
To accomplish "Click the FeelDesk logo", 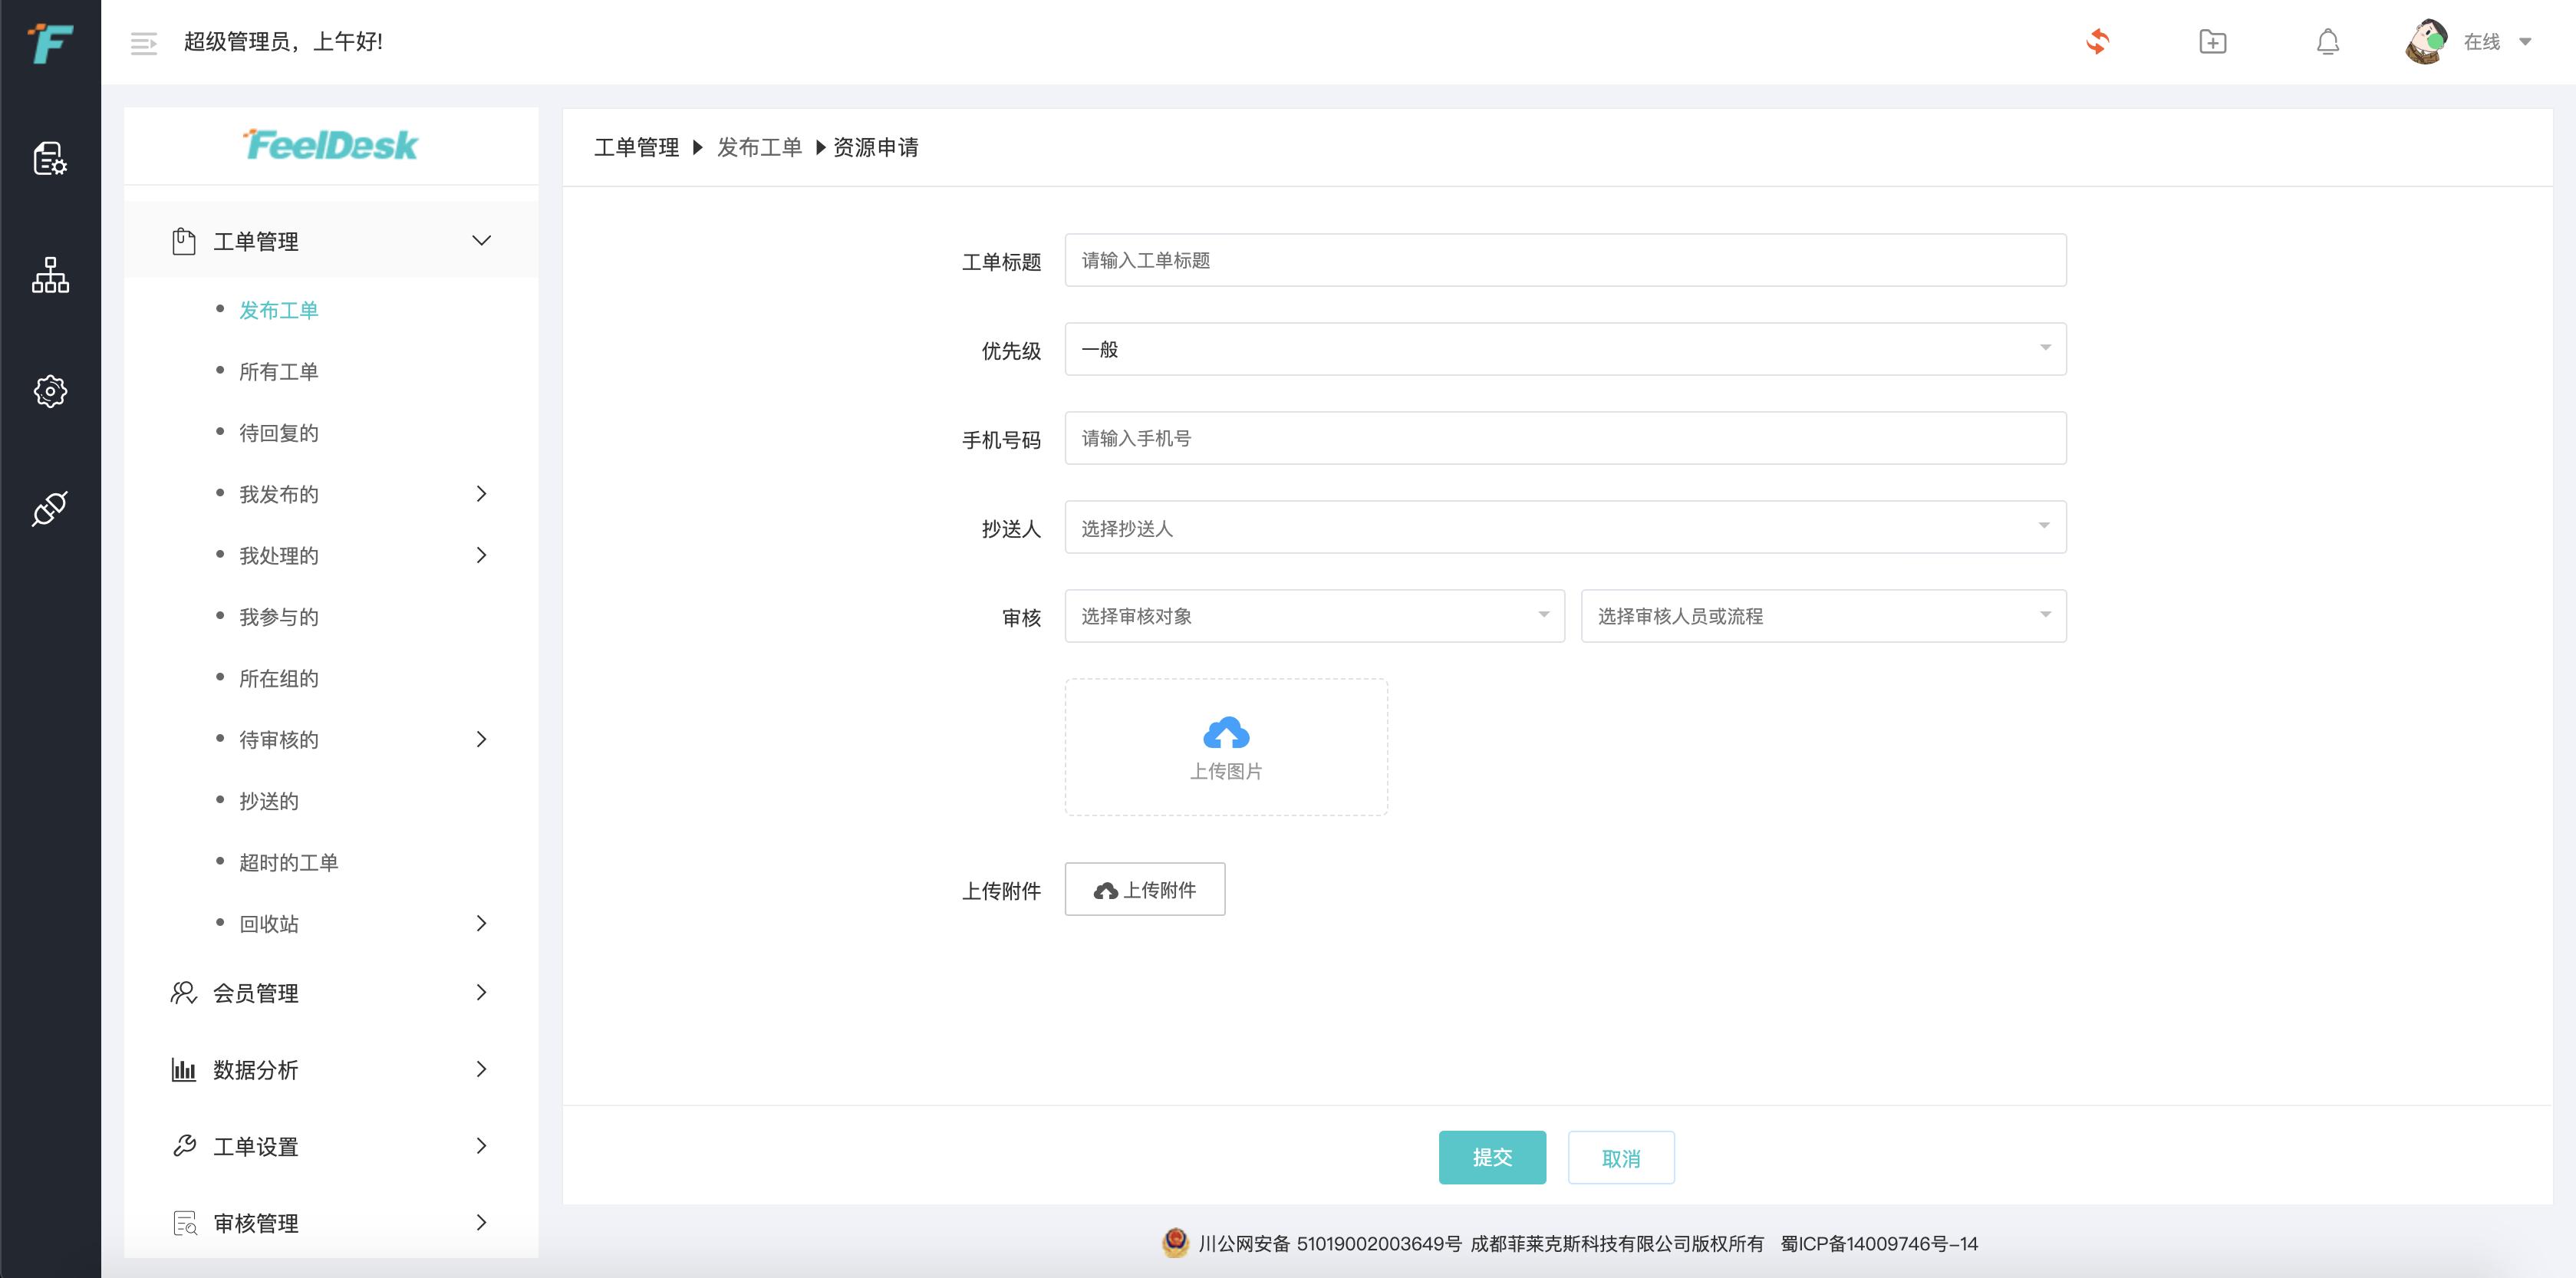I will pyautogui.click(x=330, y=145).
